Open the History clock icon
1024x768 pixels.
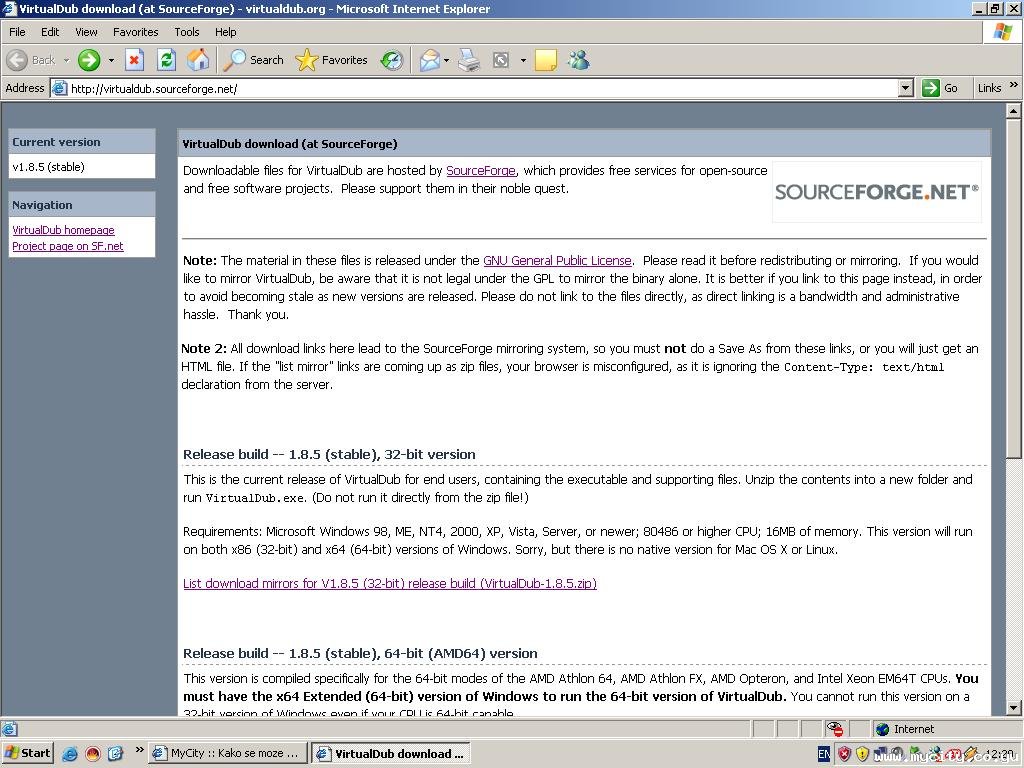pyautogui.click(x=392, y=60)
